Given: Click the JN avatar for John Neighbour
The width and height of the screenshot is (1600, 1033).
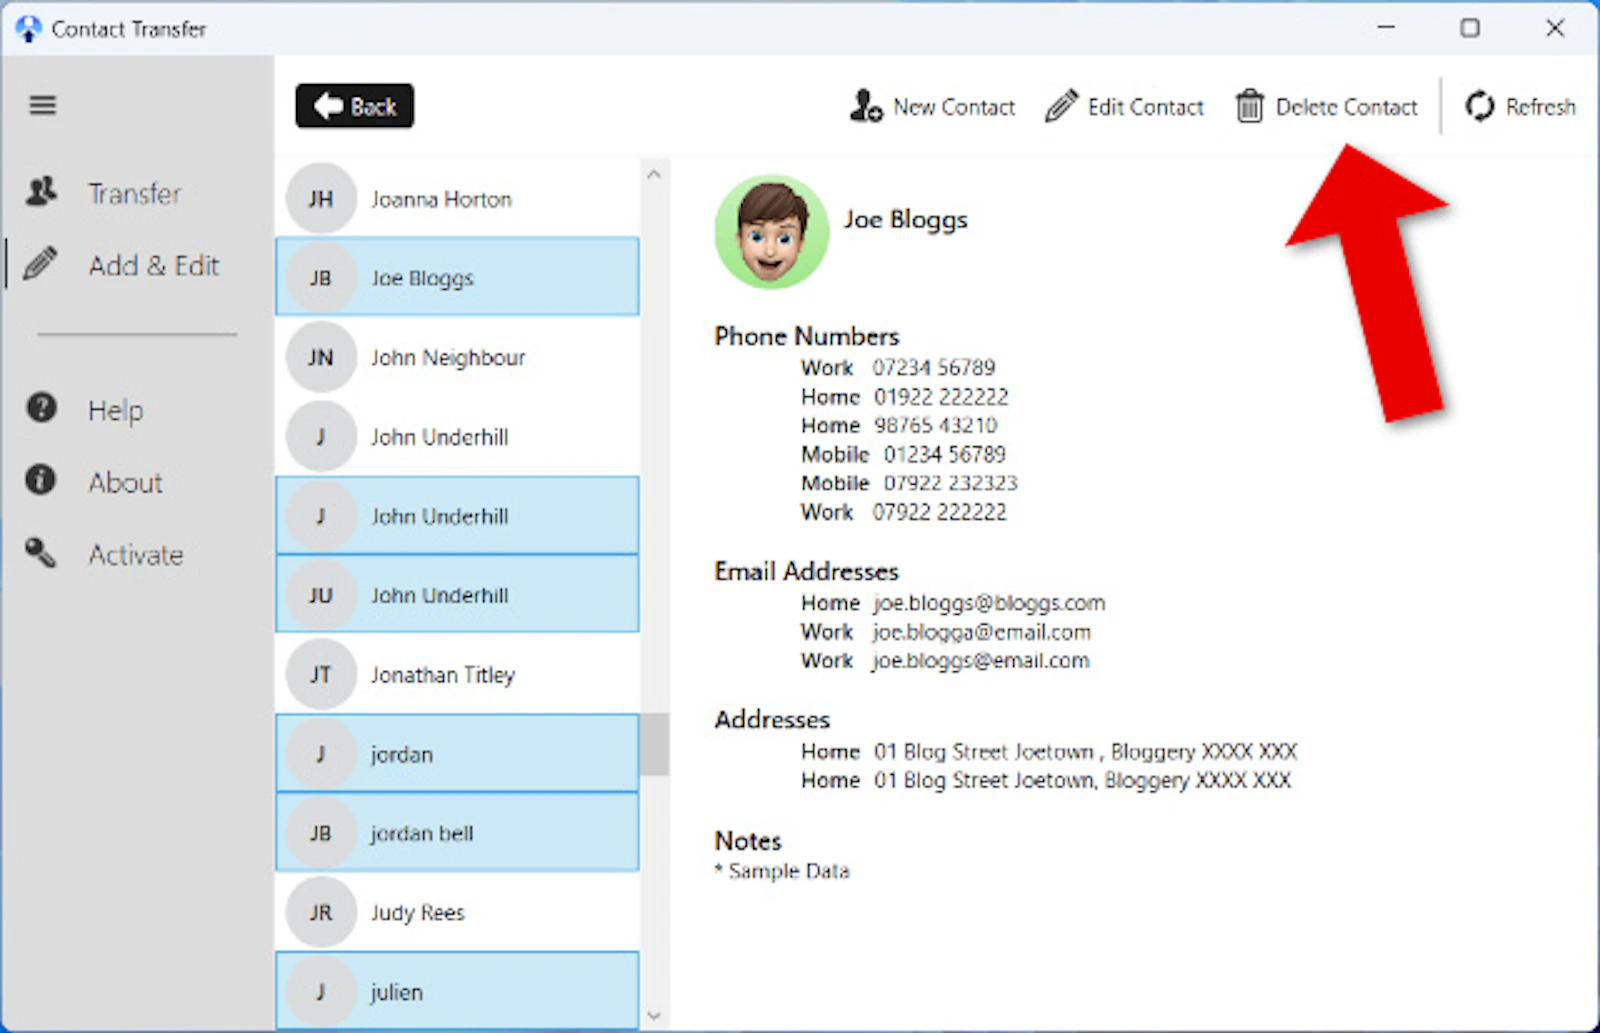Looking at the screenshot, I should 321,357.
